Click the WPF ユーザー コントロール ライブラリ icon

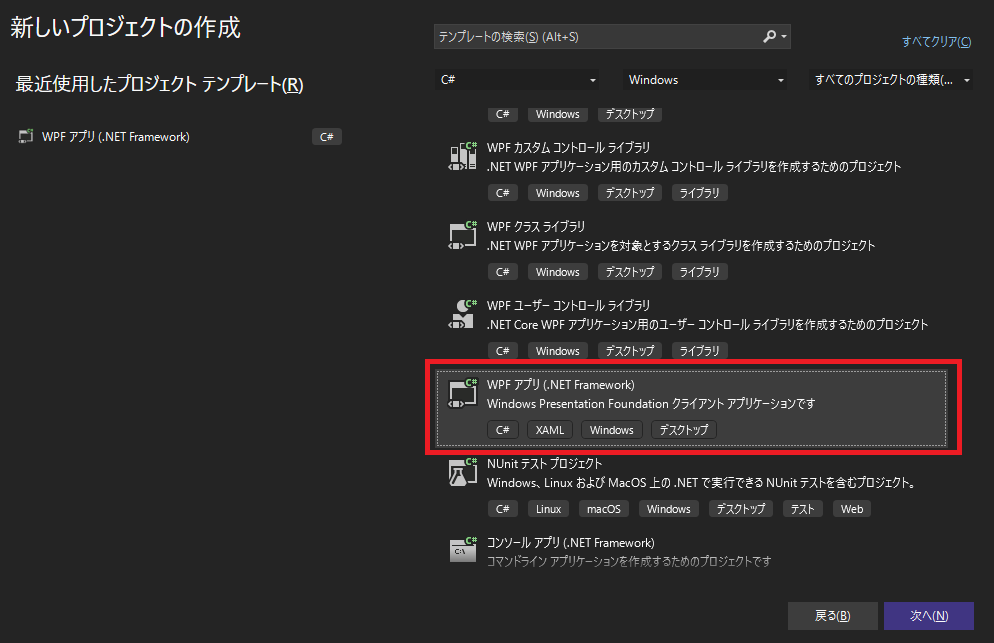pos(463,315)
